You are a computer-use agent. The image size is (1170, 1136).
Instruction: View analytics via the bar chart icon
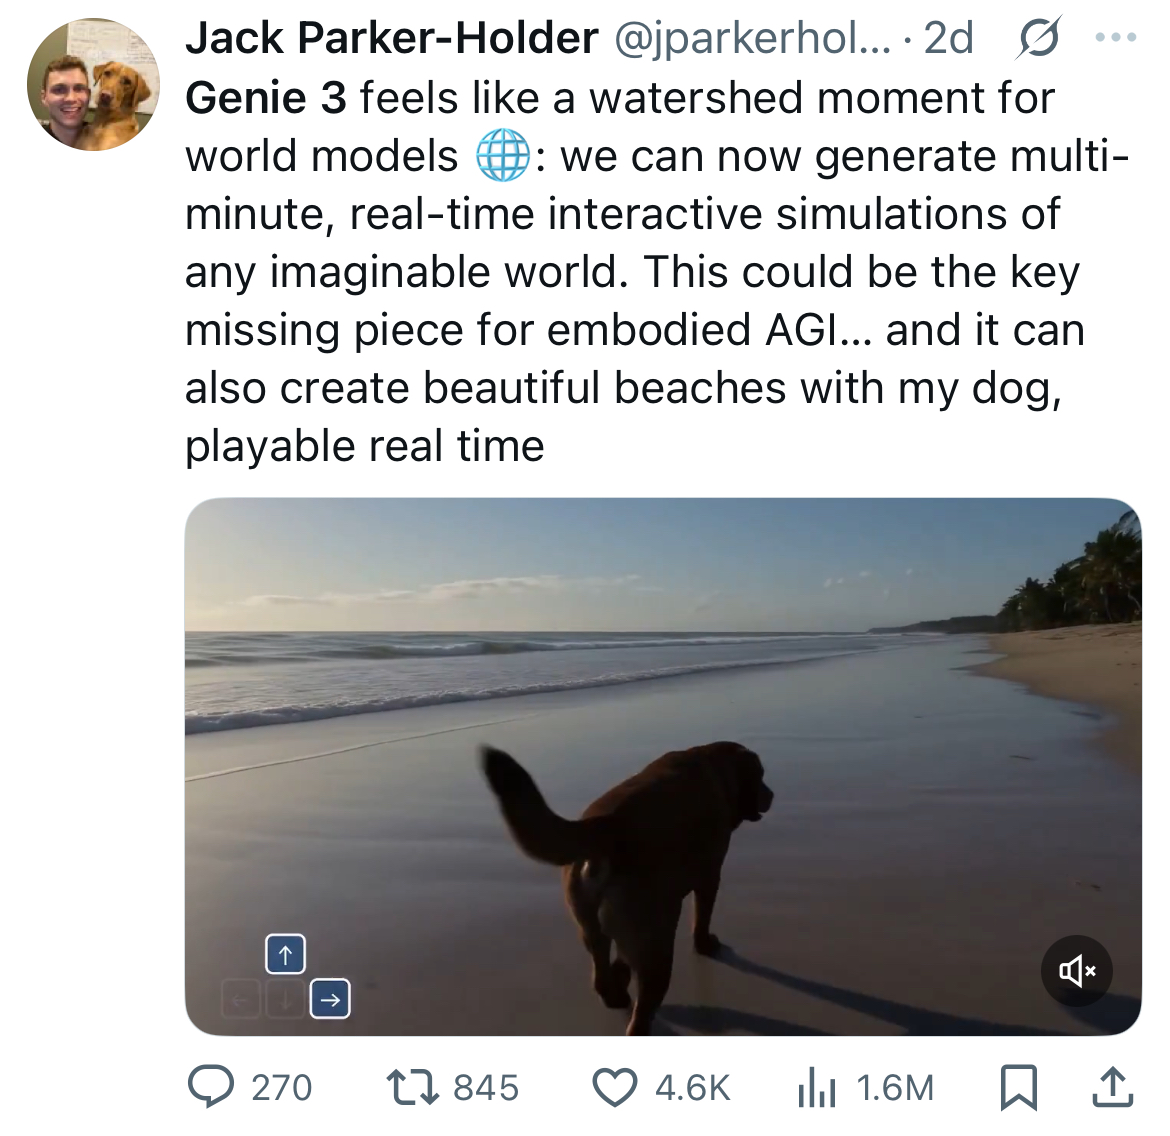point(816,1087)
